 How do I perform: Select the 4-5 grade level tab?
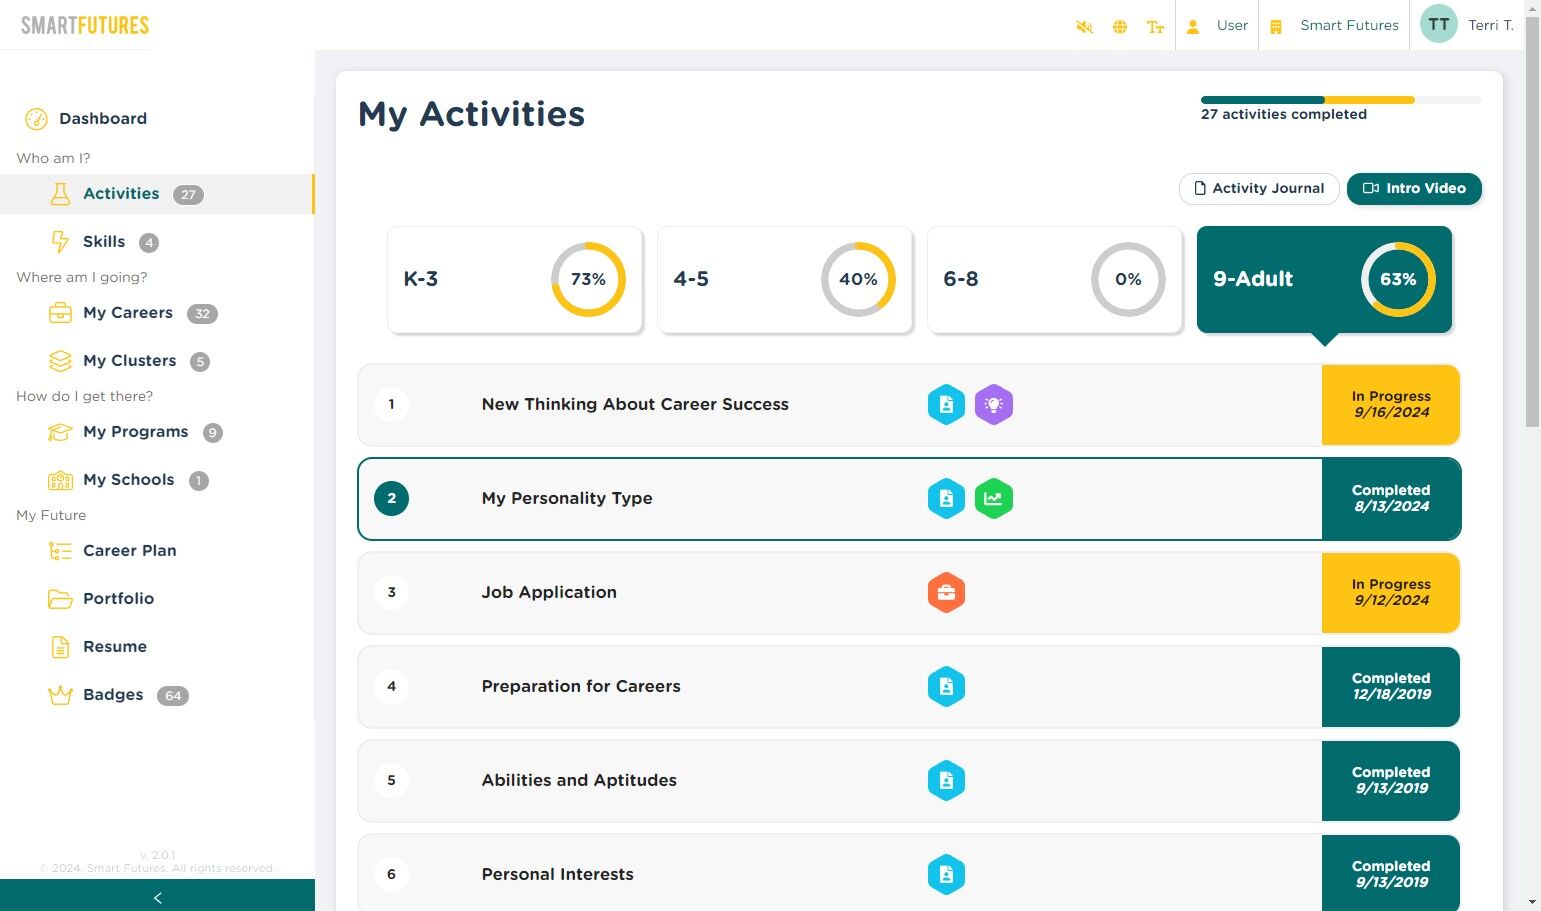(x=785, y=280)
